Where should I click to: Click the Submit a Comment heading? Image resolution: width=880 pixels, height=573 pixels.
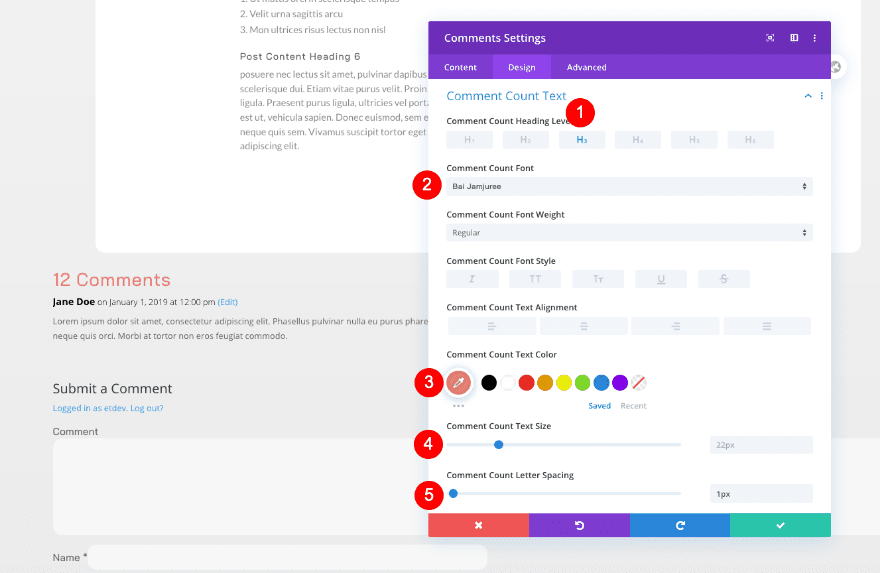[x=112, y=388]
